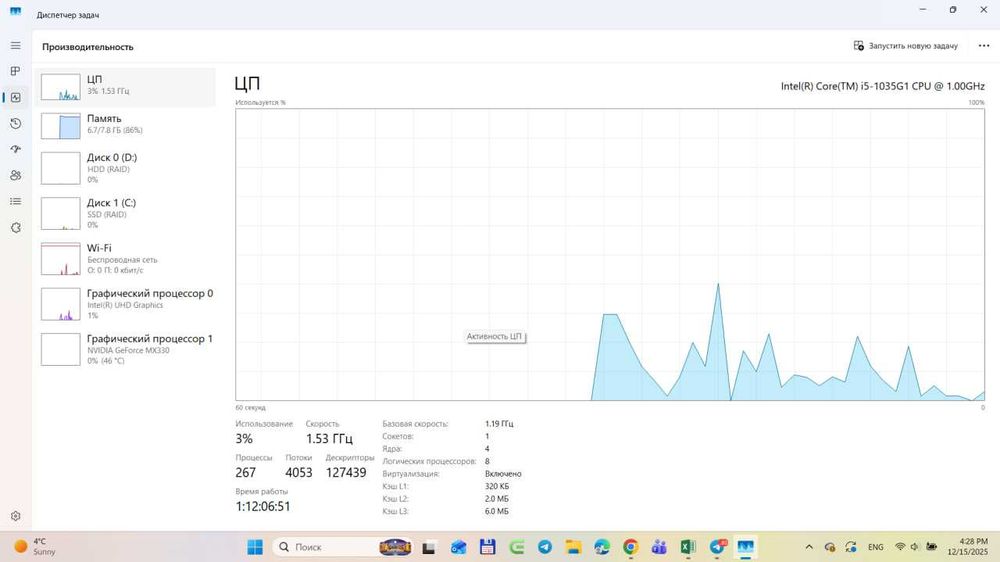Open Startup apps page icon
Image resolution: width=1000 pixels, height=562 pixels.
[15, 149]
